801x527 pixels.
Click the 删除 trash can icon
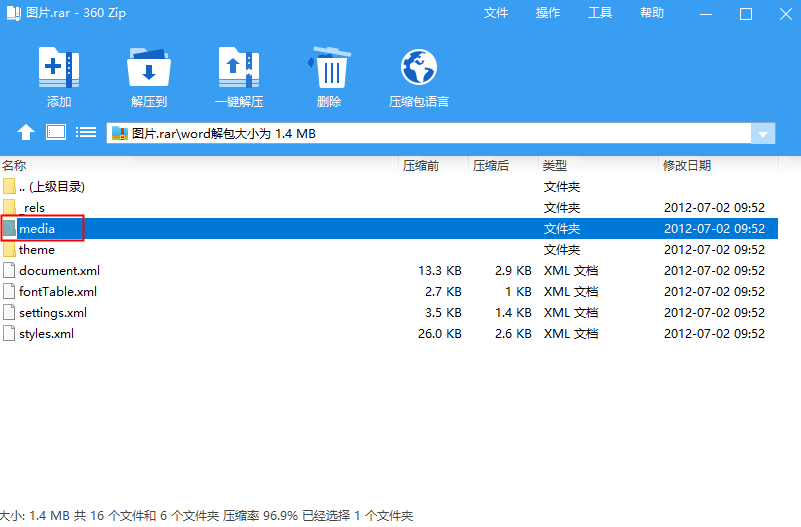pyautogui.click(x=329, y=70)
